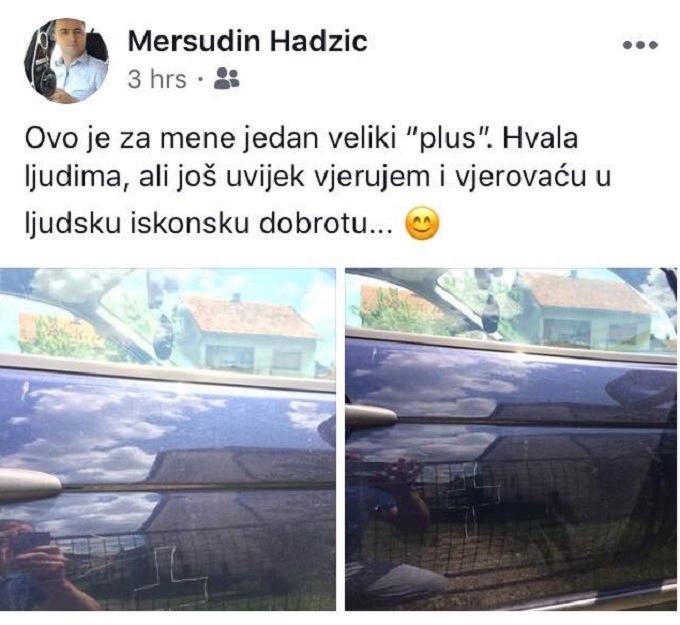Open Mersudin Hadzic's round profile picture
This screenshot has width=680, height=625.
pyautogui.click(x=66, y=60)
